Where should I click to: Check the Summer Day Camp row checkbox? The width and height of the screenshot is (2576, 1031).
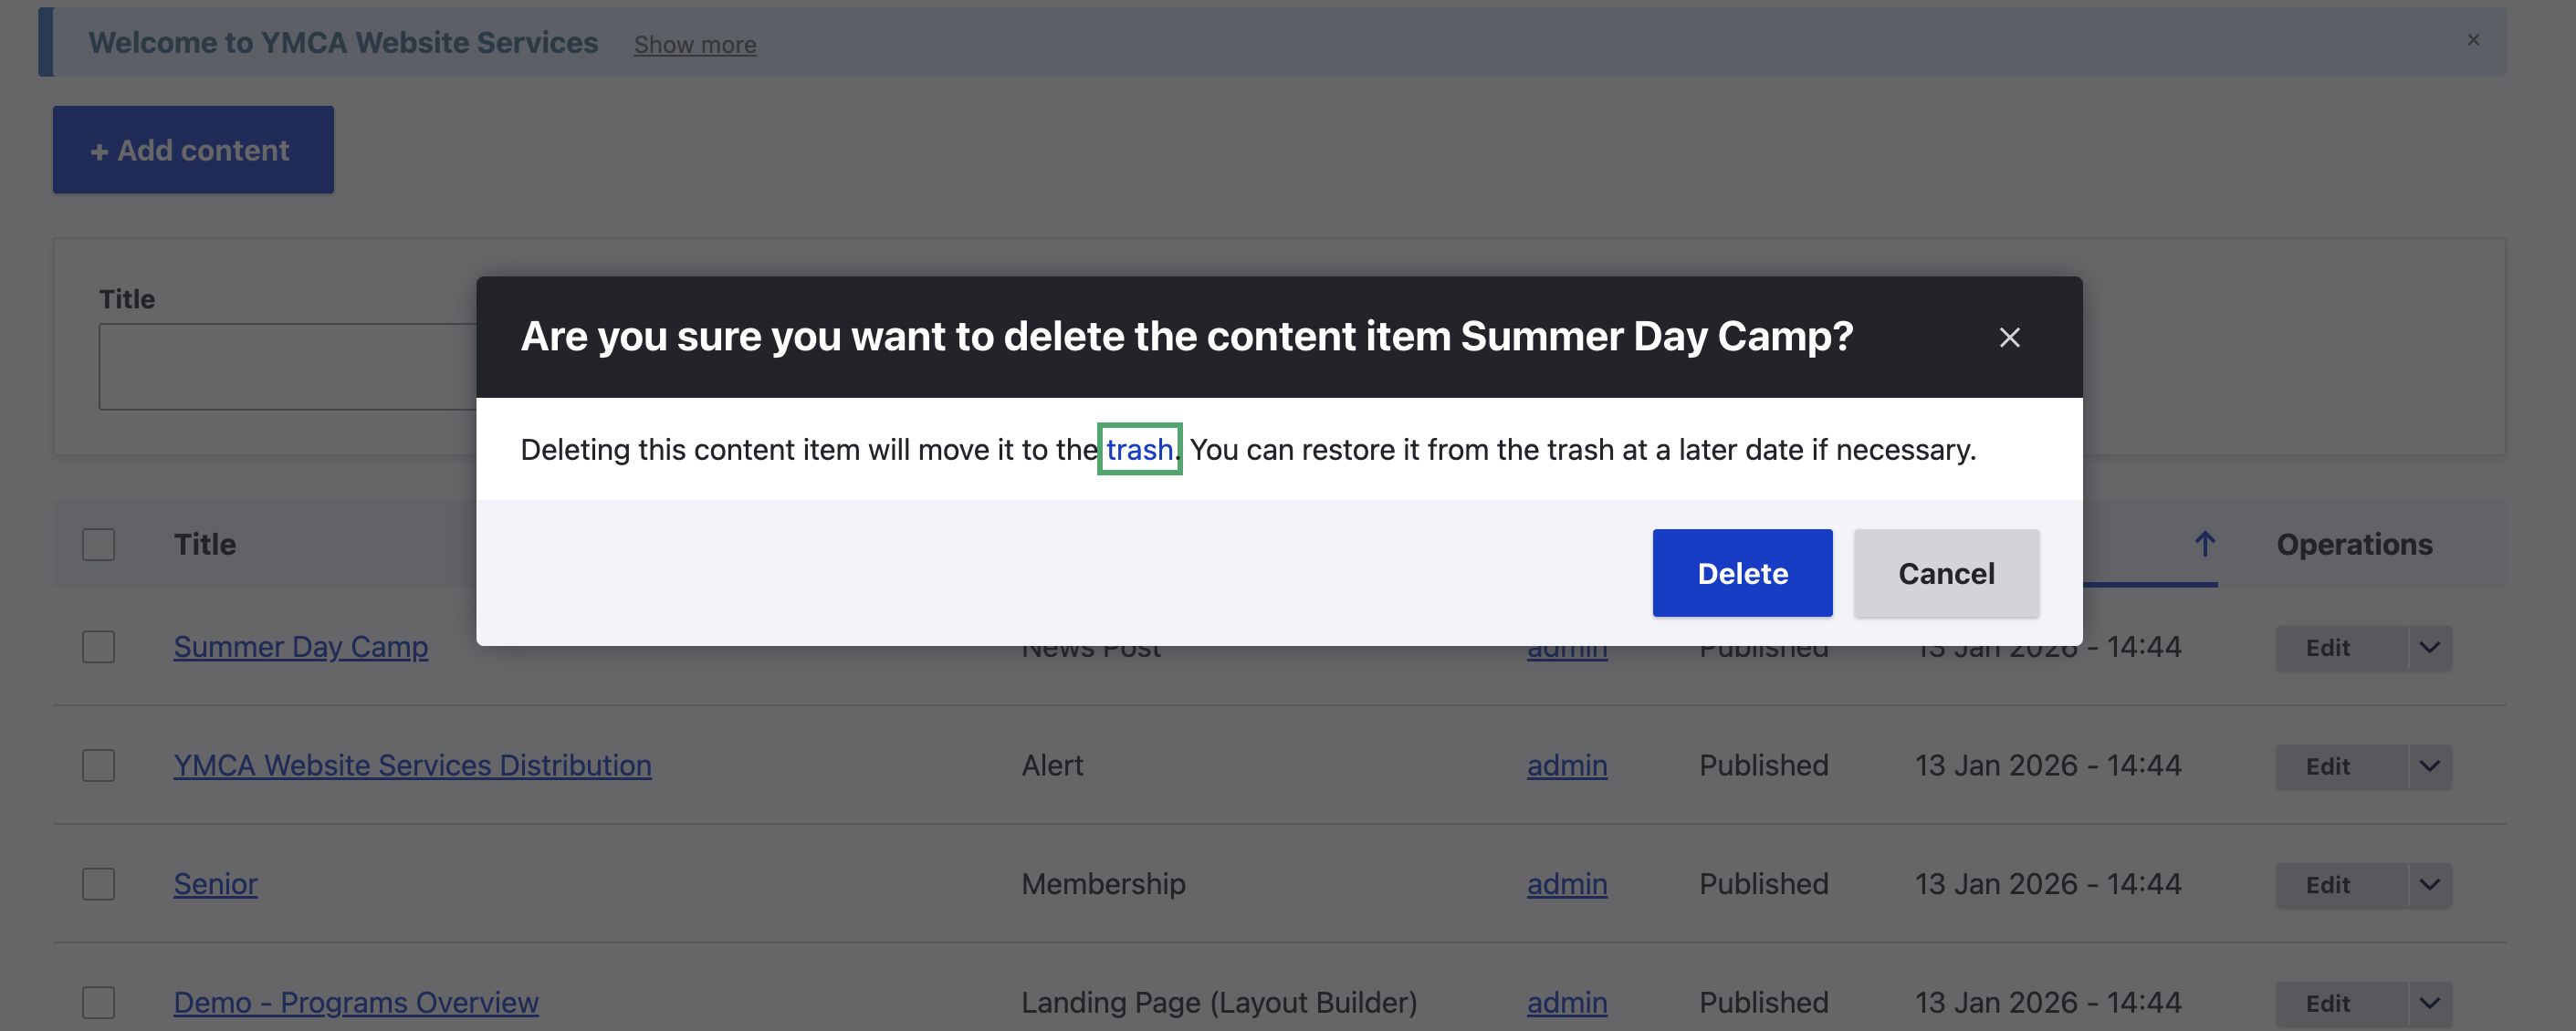(x=99, y=647)
